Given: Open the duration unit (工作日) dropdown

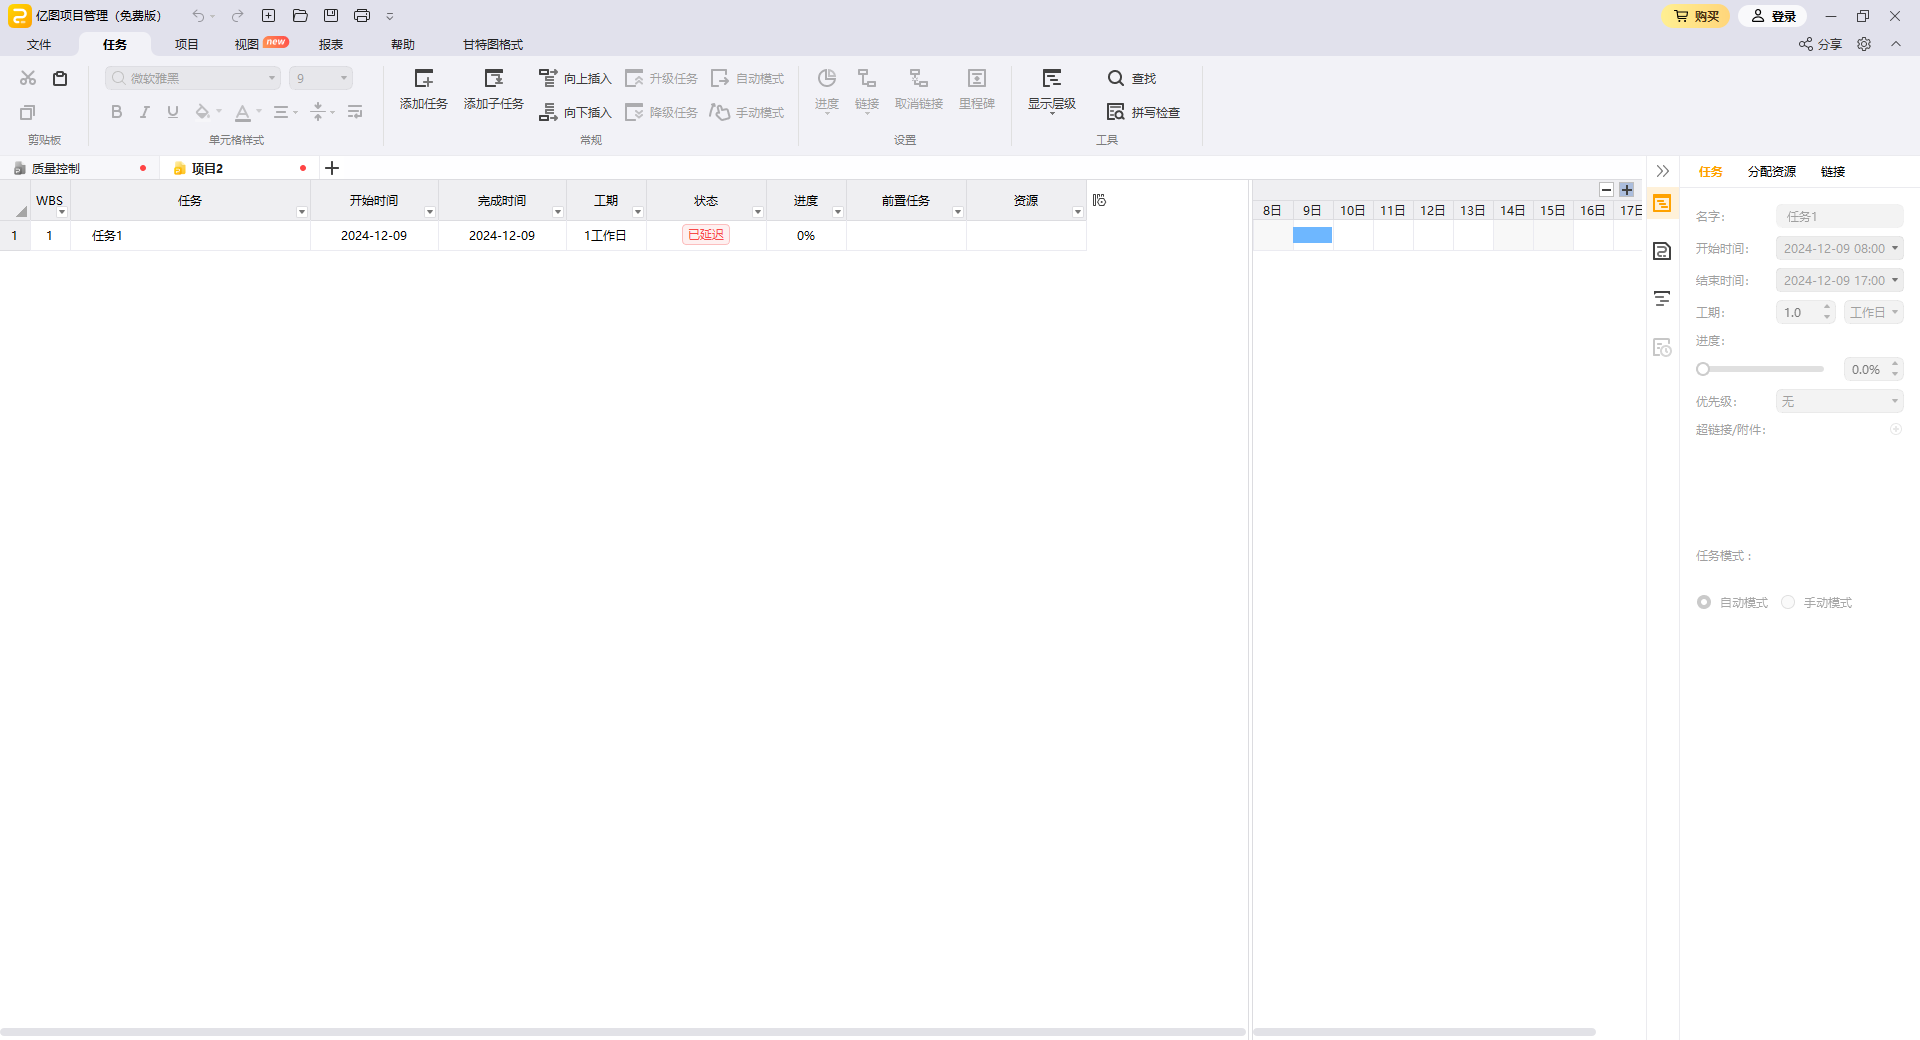Looking at the screenshot, I should pos(1874,312).
